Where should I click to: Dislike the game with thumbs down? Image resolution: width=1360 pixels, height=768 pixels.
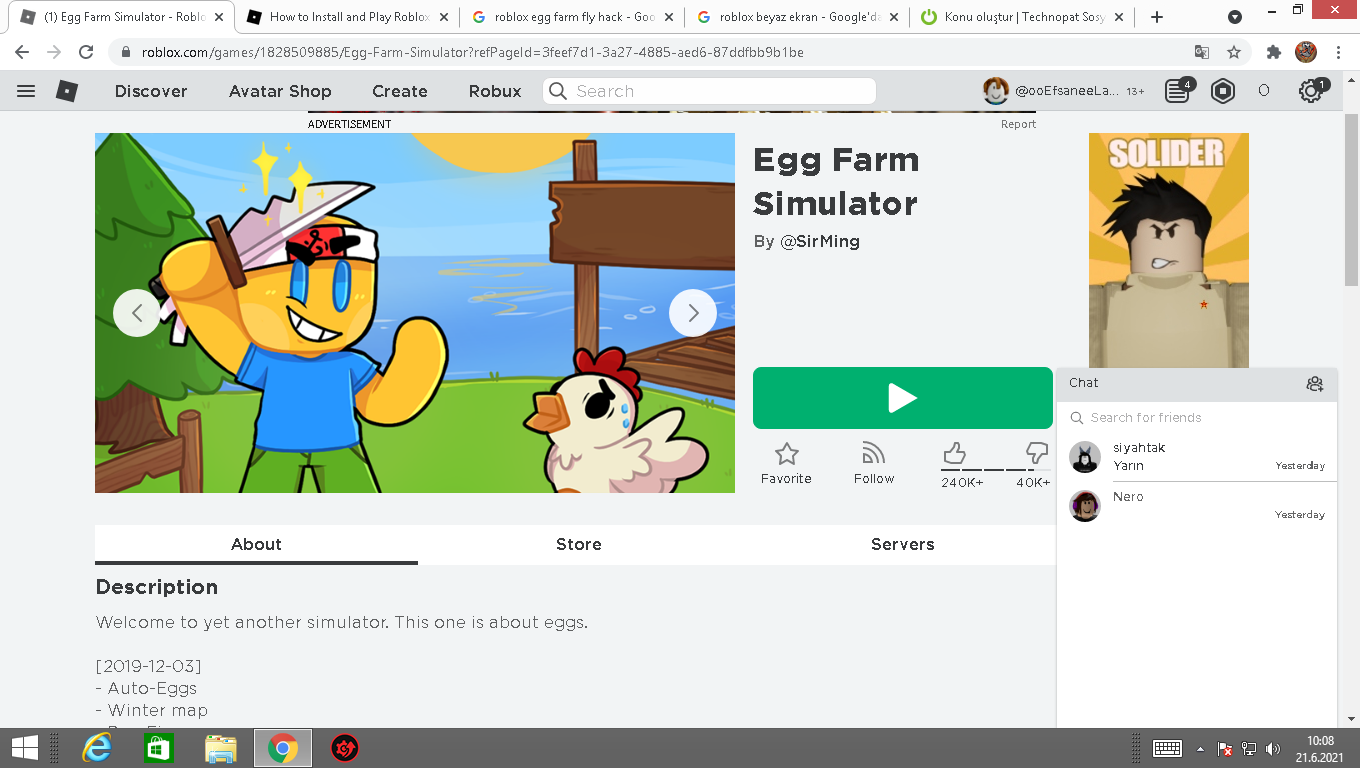[x=1037, y=454]
